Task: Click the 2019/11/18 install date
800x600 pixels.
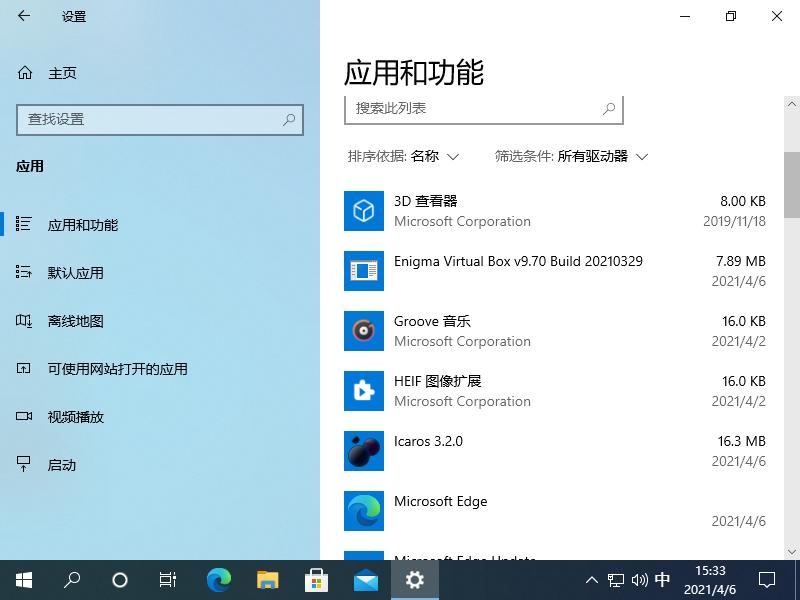Action: point(734,221)
